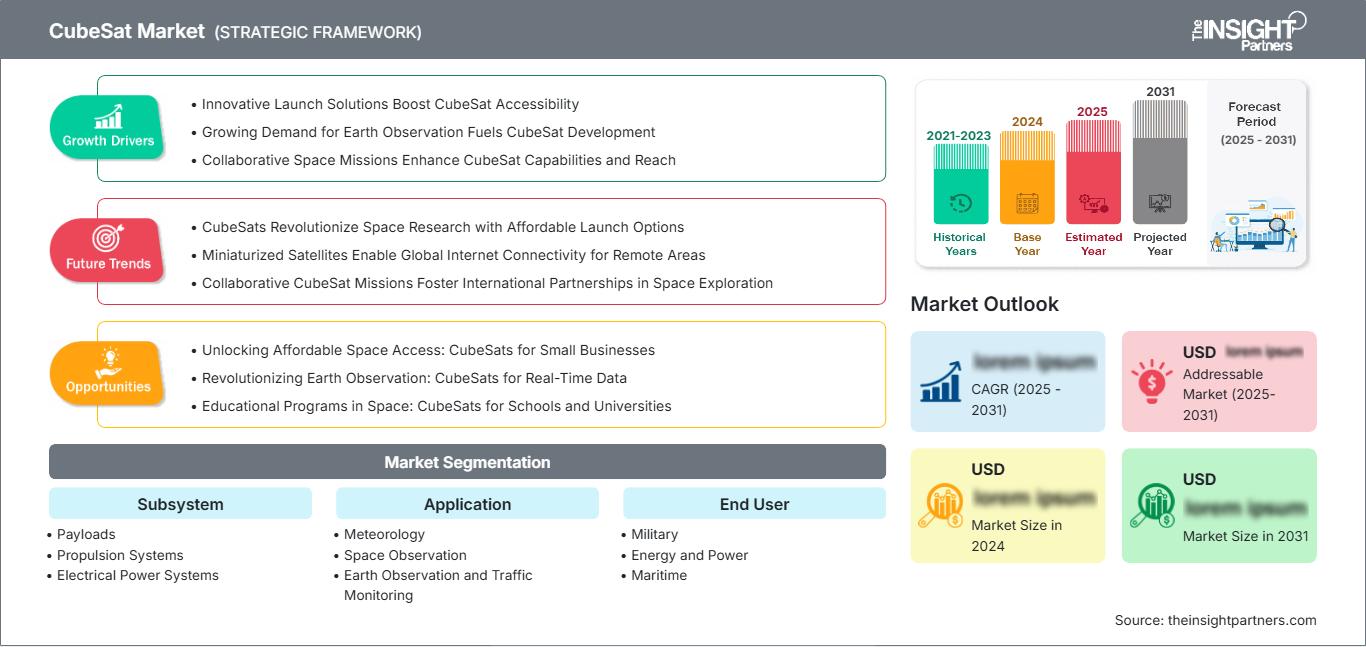The height and width of the screenshot is (647, 1366).
Task: Click the Historical Years label
Action: coord(960,244)
